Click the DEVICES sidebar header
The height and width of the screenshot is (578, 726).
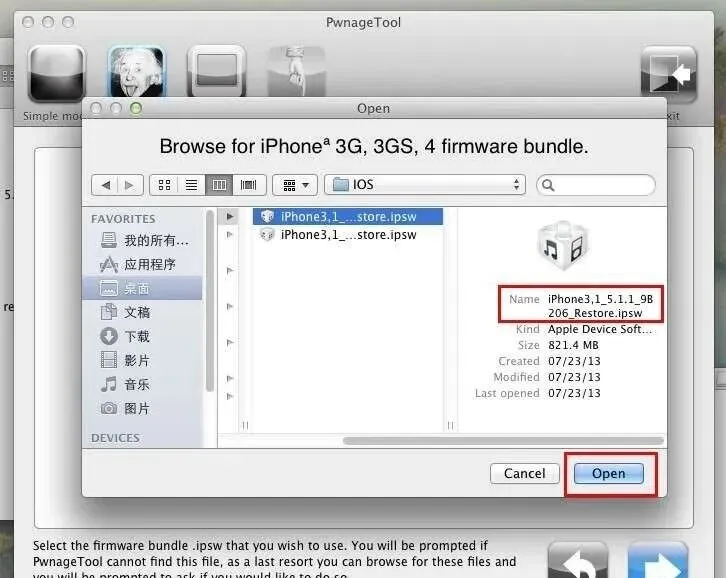coord(115,438)
